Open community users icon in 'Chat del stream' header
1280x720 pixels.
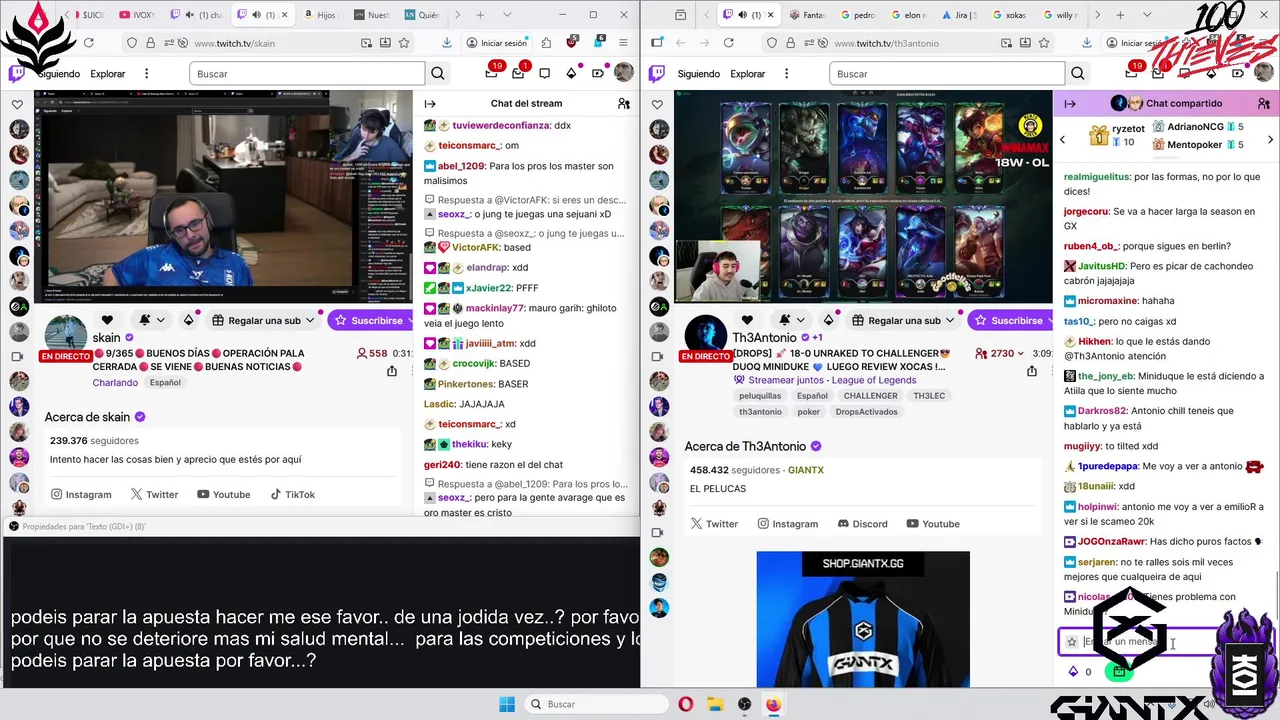tap(624, 103)
